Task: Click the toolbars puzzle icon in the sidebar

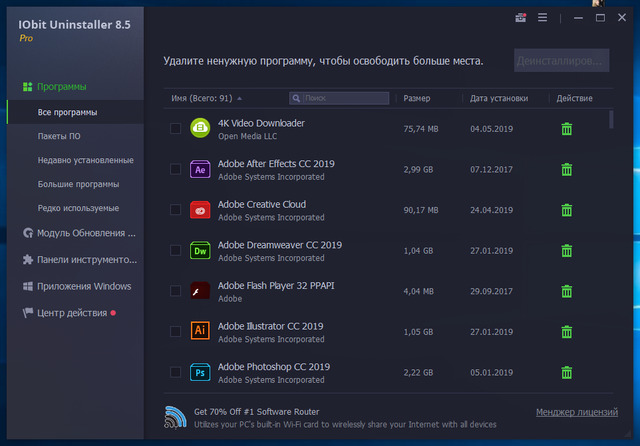Action: point(28,260)
